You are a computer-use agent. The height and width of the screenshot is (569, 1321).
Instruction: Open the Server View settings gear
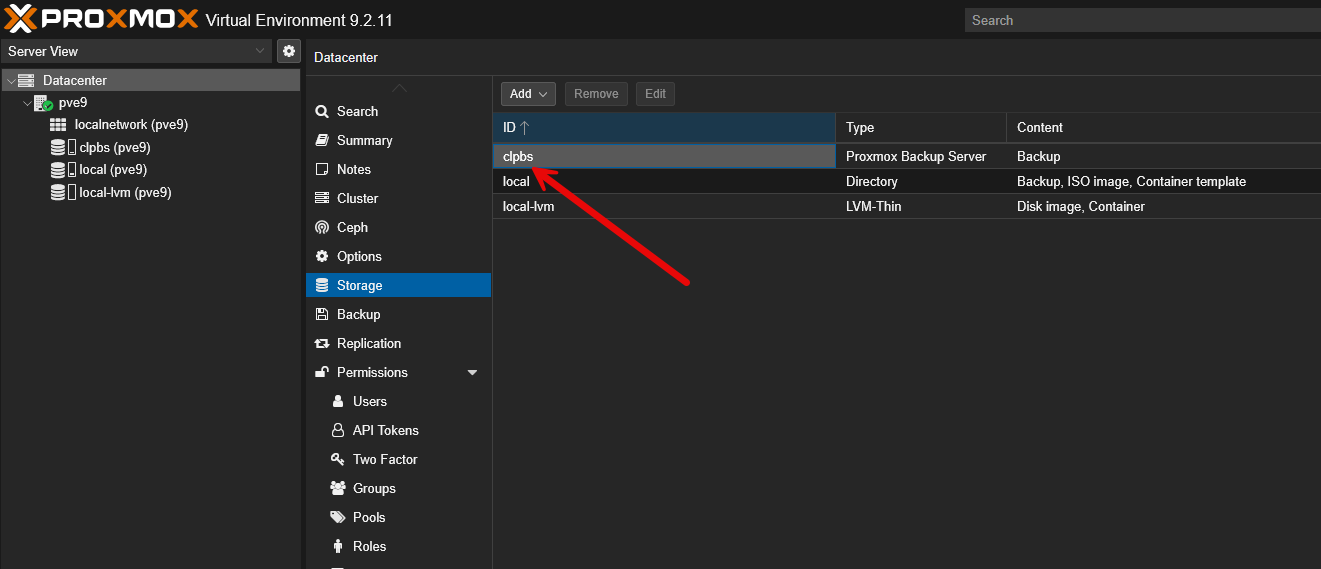[289, 51]
